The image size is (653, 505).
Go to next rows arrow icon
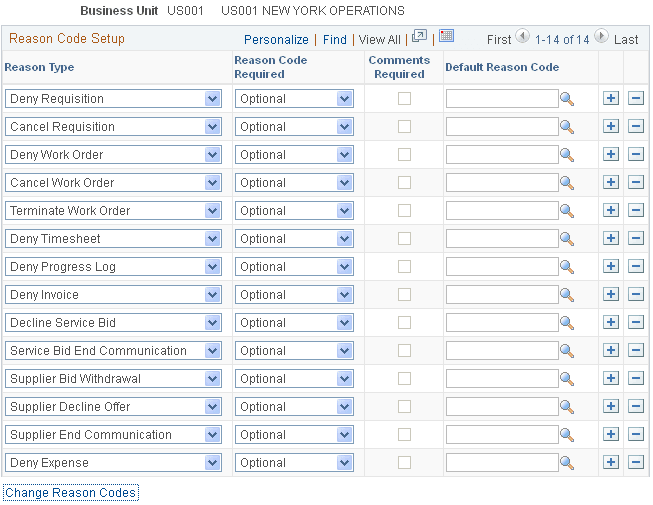coord(601,38)
